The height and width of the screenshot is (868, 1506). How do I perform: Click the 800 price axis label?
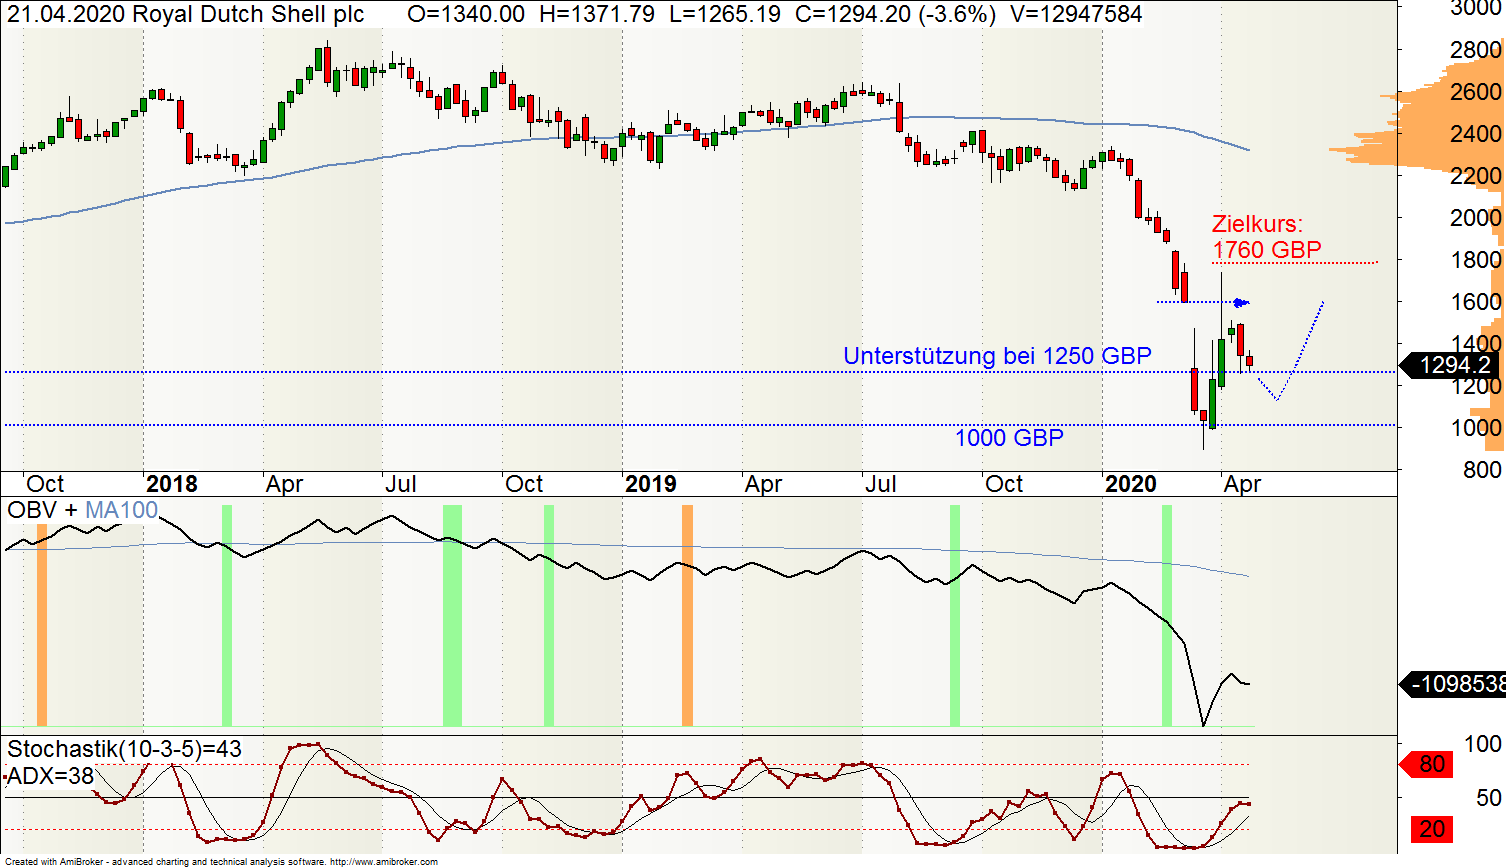1482,470
